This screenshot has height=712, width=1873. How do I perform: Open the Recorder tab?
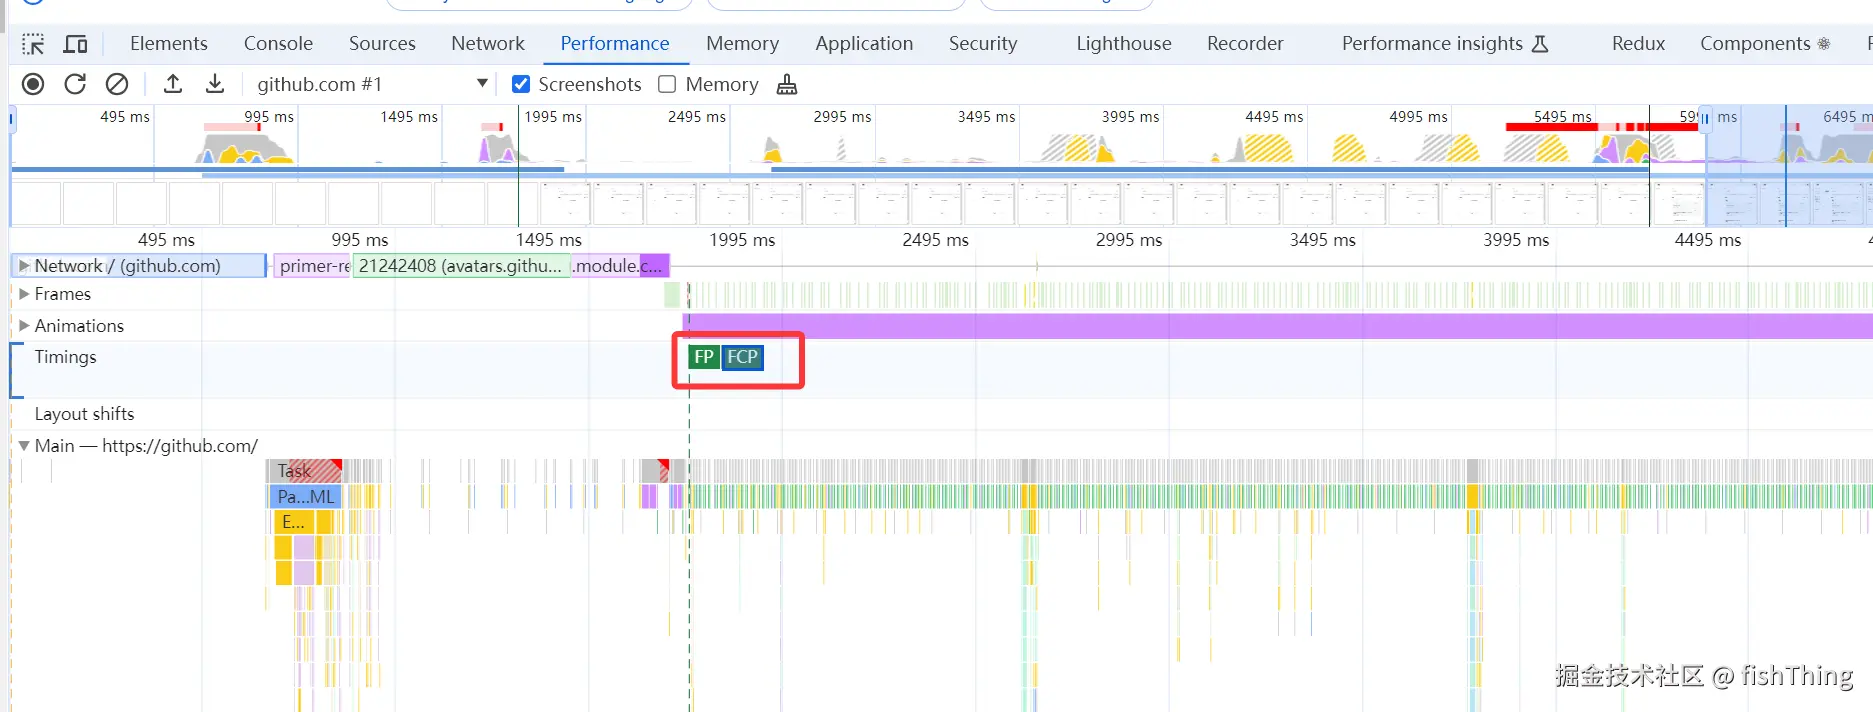click(1245, 44)
